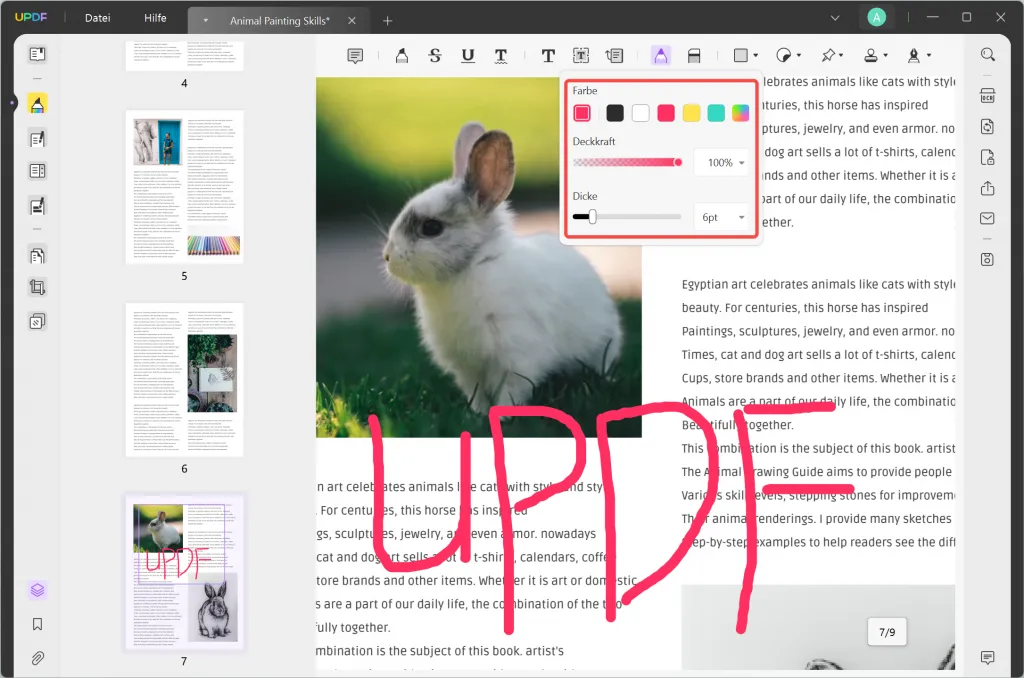Run OCR from right sidebar
The height and width of the screenshot is (678, 1024).
[987, 96]
